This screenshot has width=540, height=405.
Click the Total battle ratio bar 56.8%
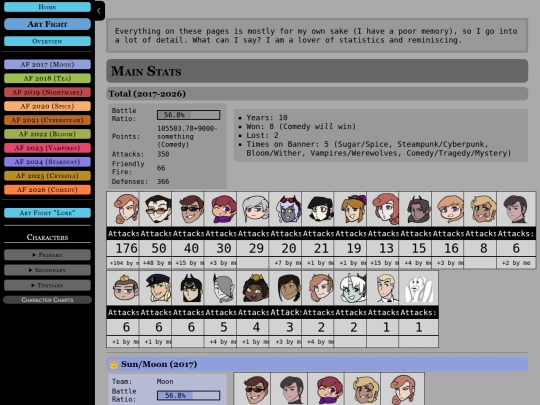(188, 115)
